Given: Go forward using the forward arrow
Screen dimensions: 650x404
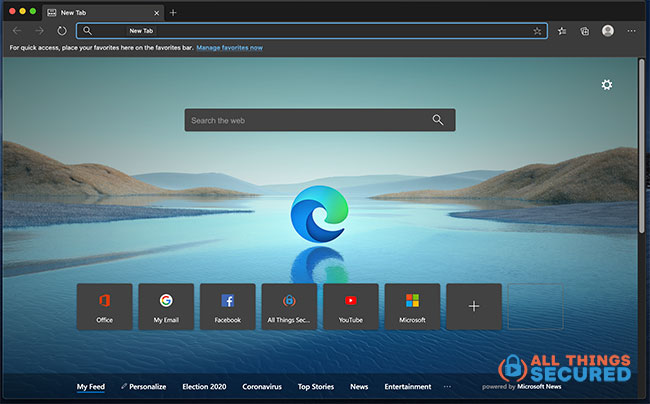Looking at the screenshot, I should [x=39, y=31].
